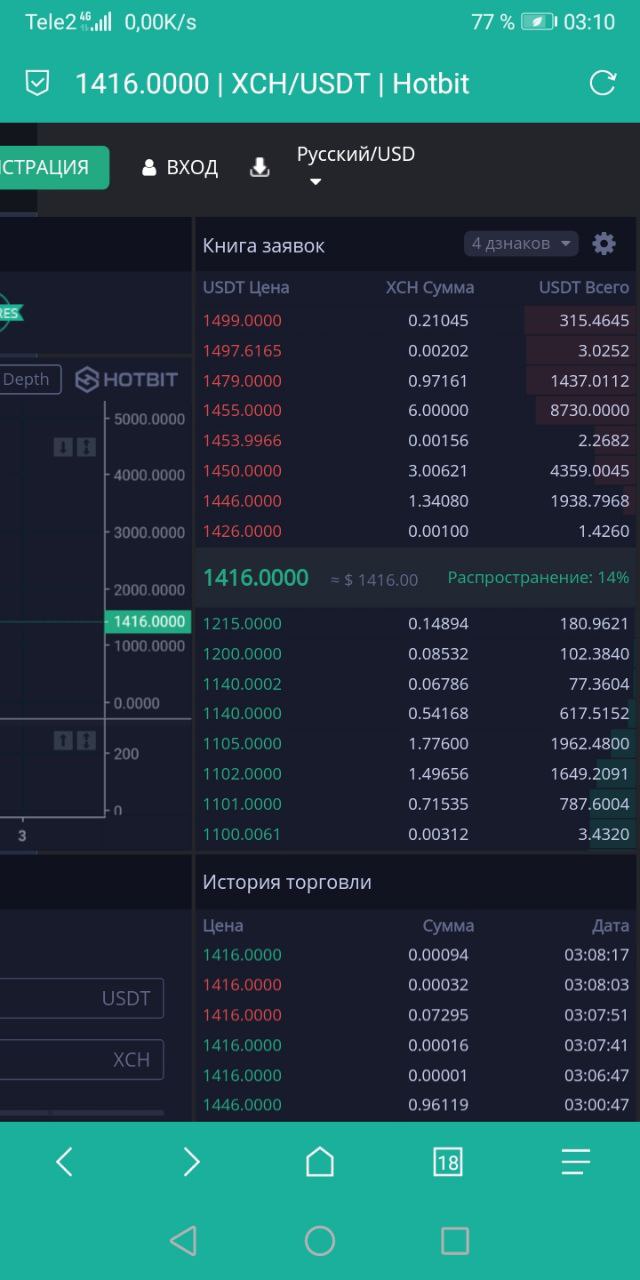
Task: Open the browser hamburger menu
Action: 576,1161
